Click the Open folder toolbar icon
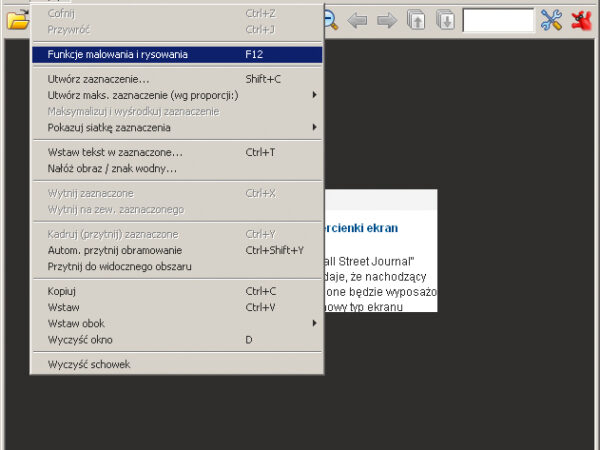This screenshot has height=450, width=600. [x=15, y=20]
